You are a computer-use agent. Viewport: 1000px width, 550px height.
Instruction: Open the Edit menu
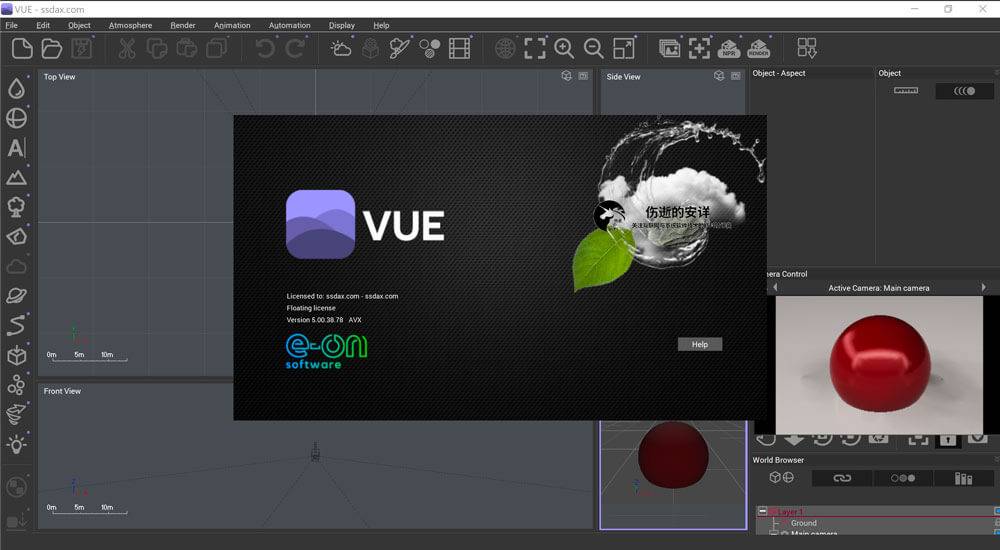point(43,26)
